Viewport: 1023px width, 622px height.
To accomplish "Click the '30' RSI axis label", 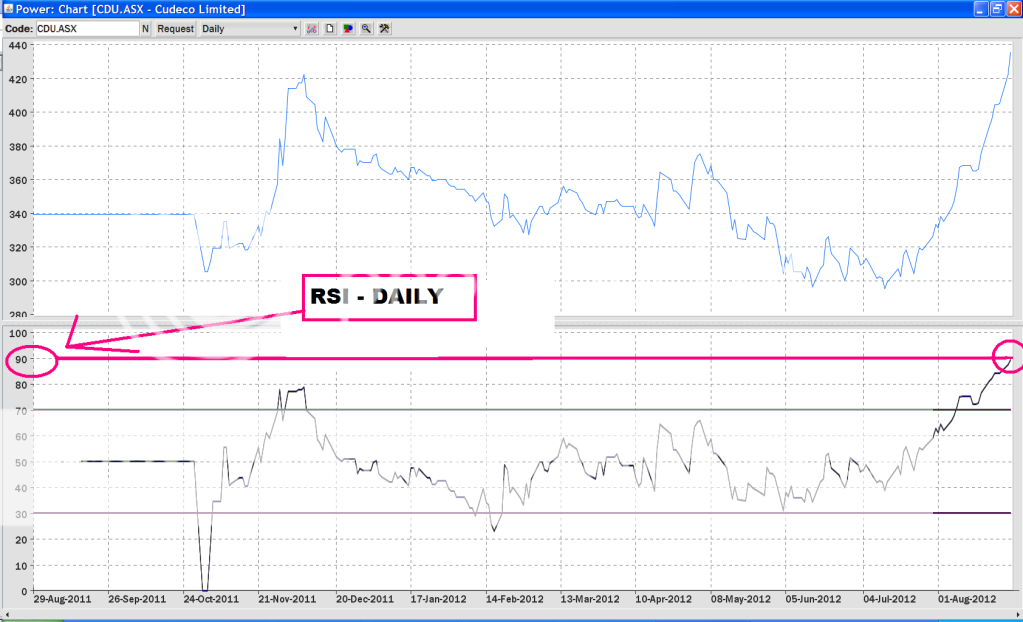I will point(21,514).
